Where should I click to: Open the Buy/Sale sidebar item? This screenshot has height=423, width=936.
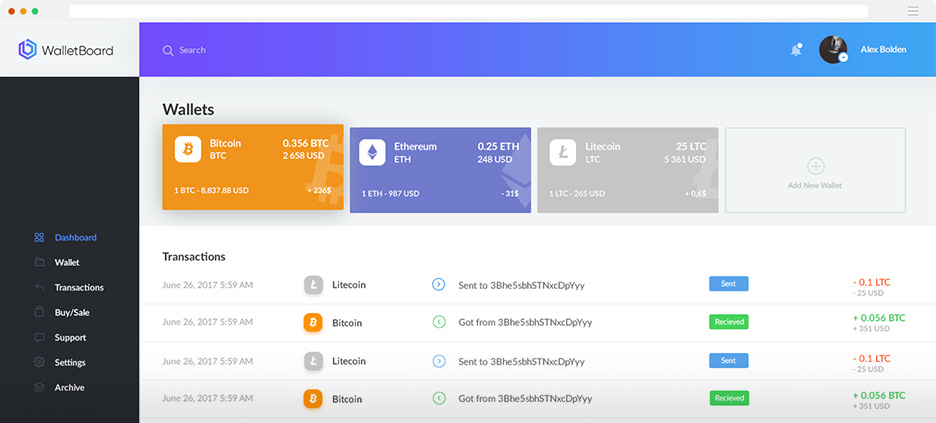(x=72, y=313)
